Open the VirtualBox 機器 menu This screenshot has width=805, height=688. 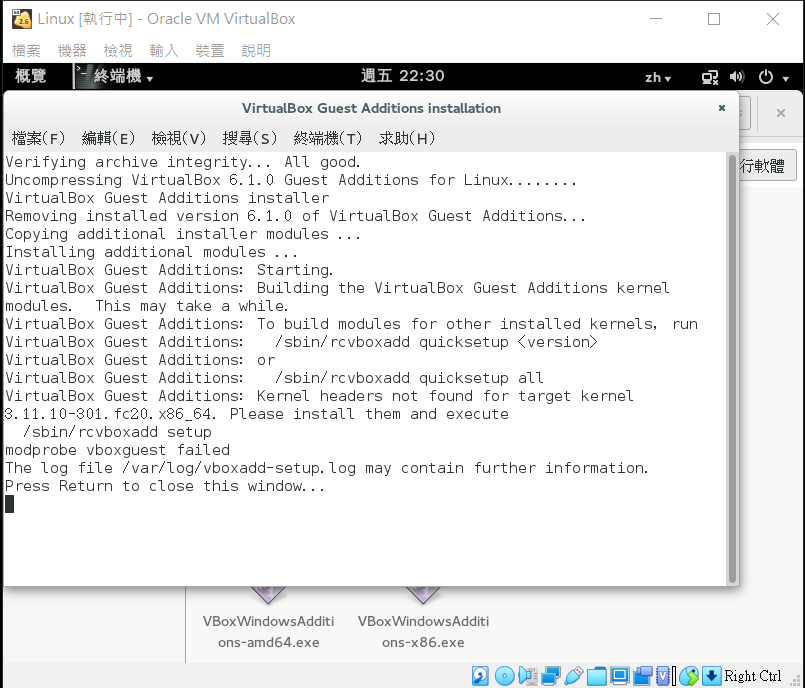point(72,50)
